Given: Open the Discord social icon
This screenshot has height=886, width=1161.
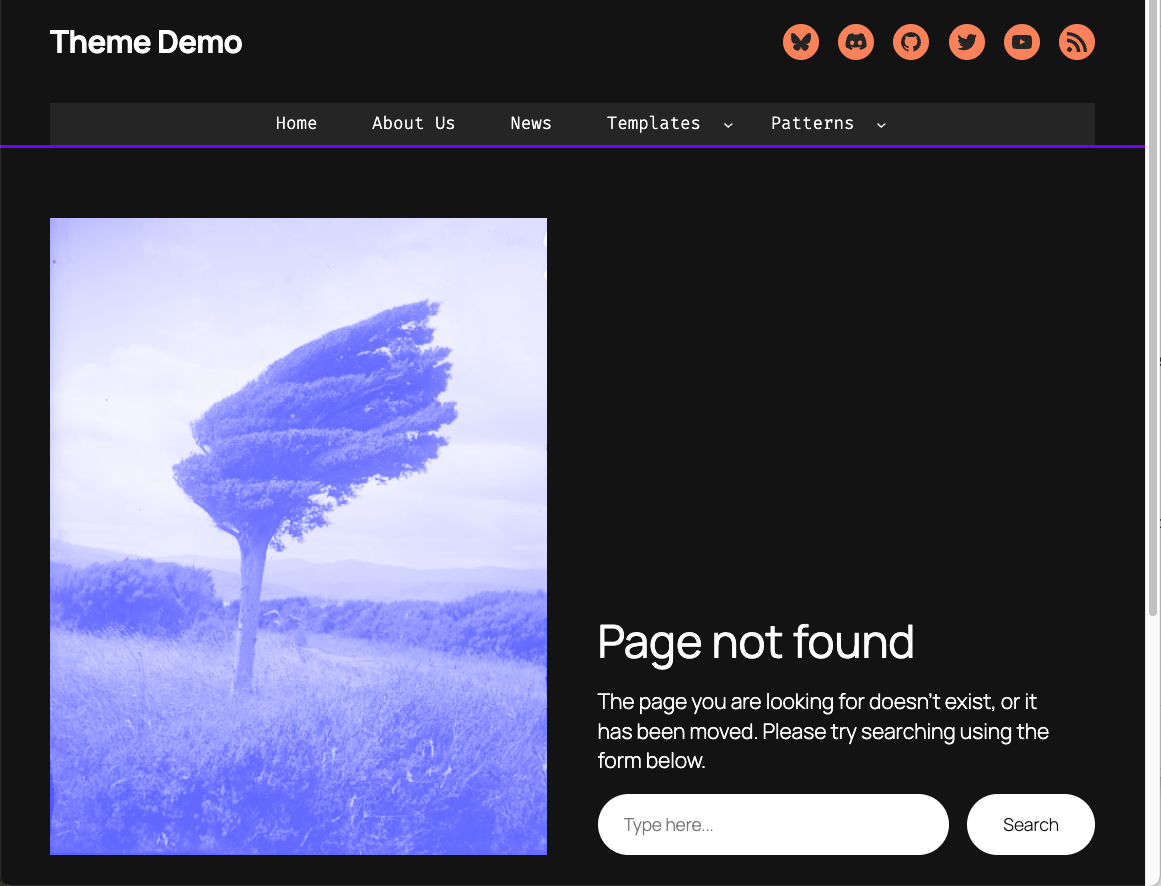Looking at the screenshot, I should pos(856,42).
